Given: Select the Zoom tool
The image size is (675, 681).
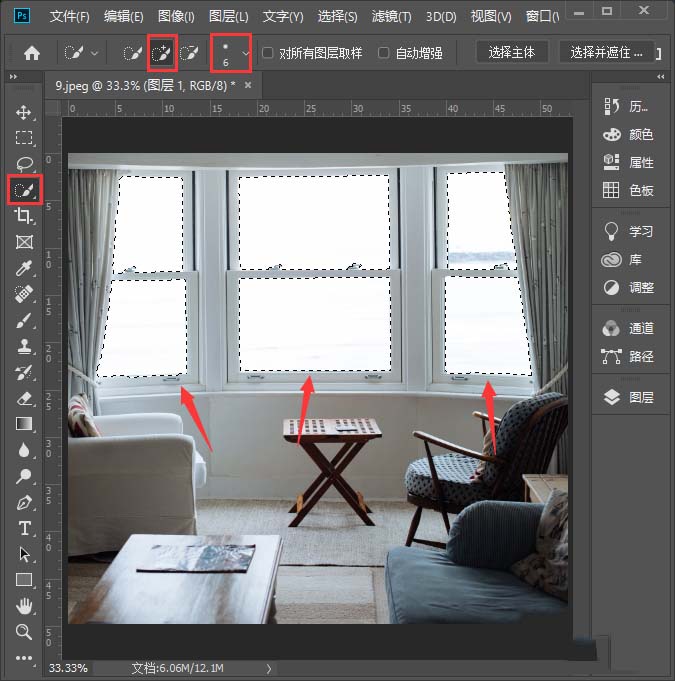Looking at the screenshot, I should coord(23,632).
